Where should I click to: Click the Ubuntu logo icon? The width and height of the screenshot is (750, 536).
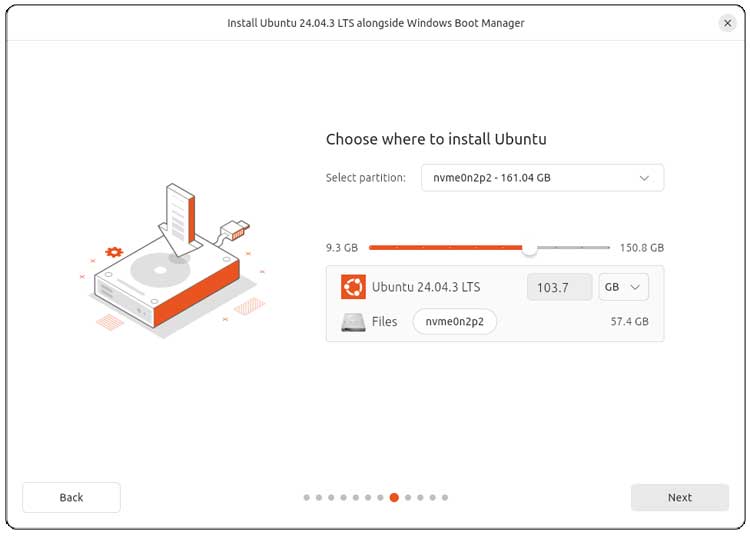click(353, 287)
